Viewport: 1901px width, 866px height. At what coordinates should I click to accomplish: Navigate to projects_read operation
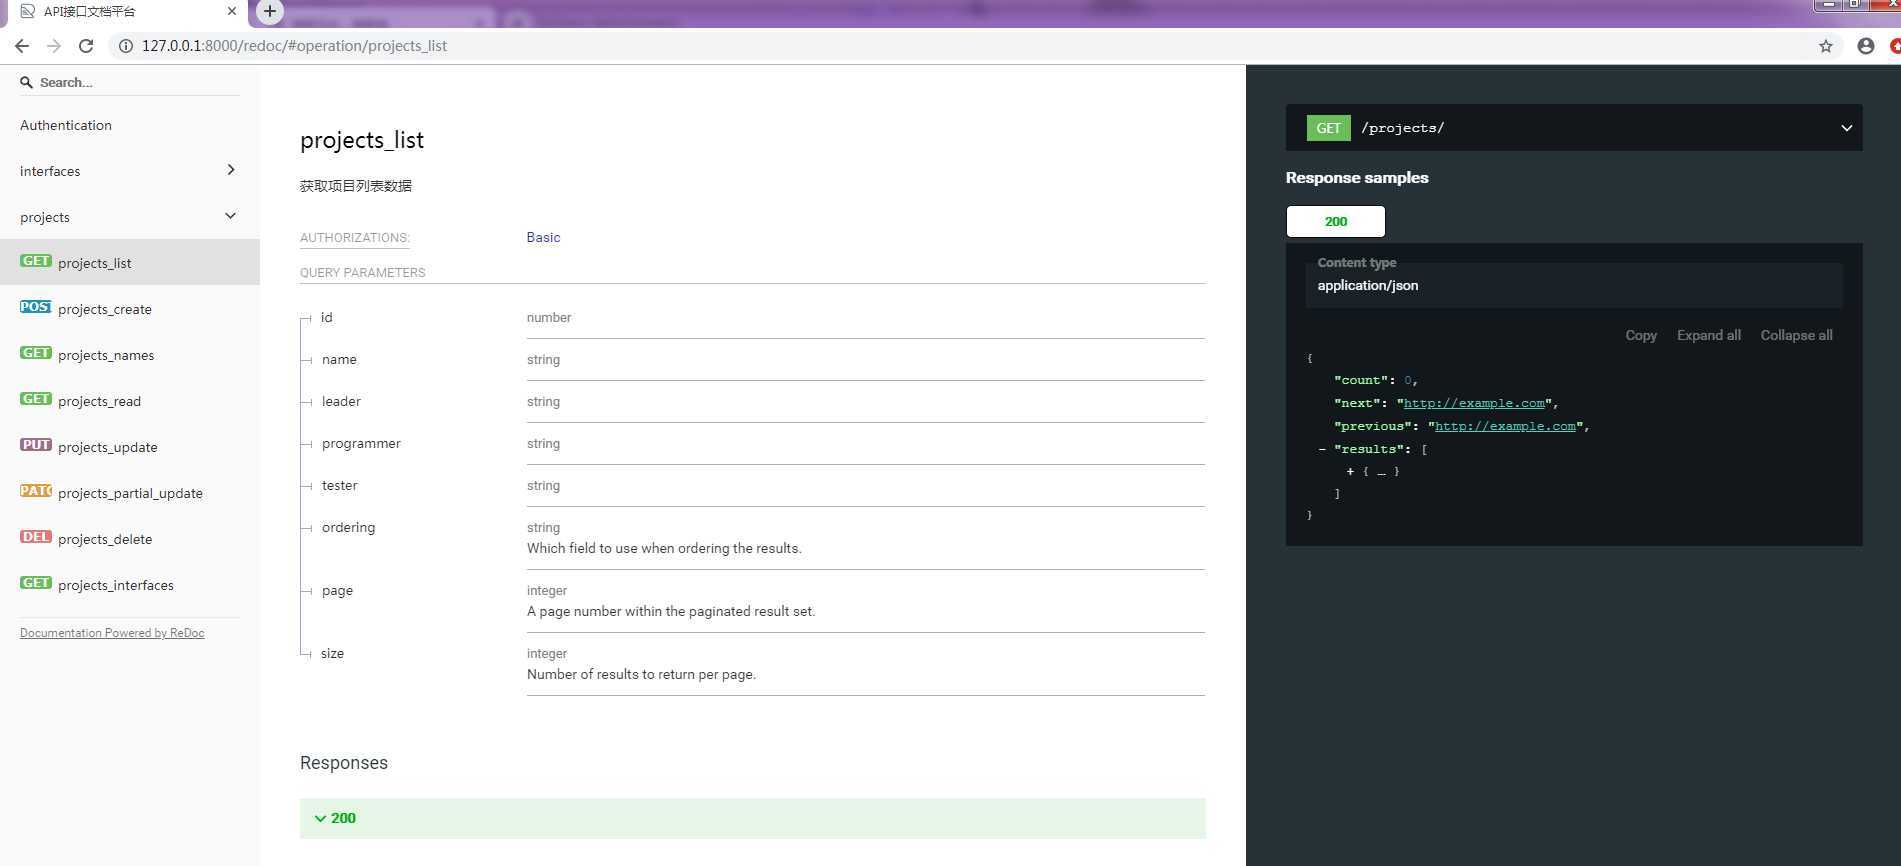click(x=99, y=401)
